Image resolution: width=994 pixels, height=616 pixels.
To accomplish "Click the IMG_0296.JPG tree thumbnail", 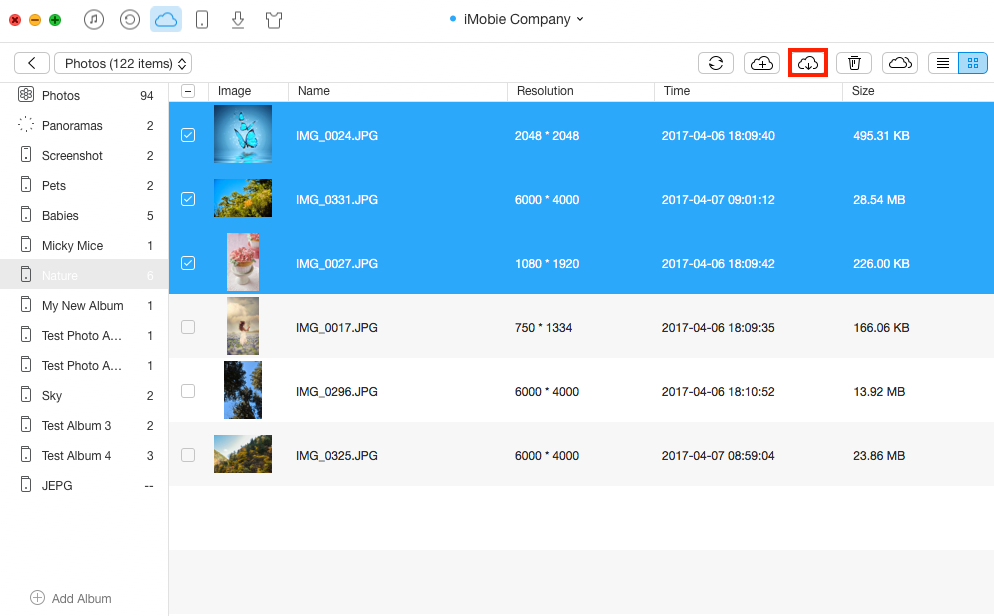I will (x=243, y=390).
